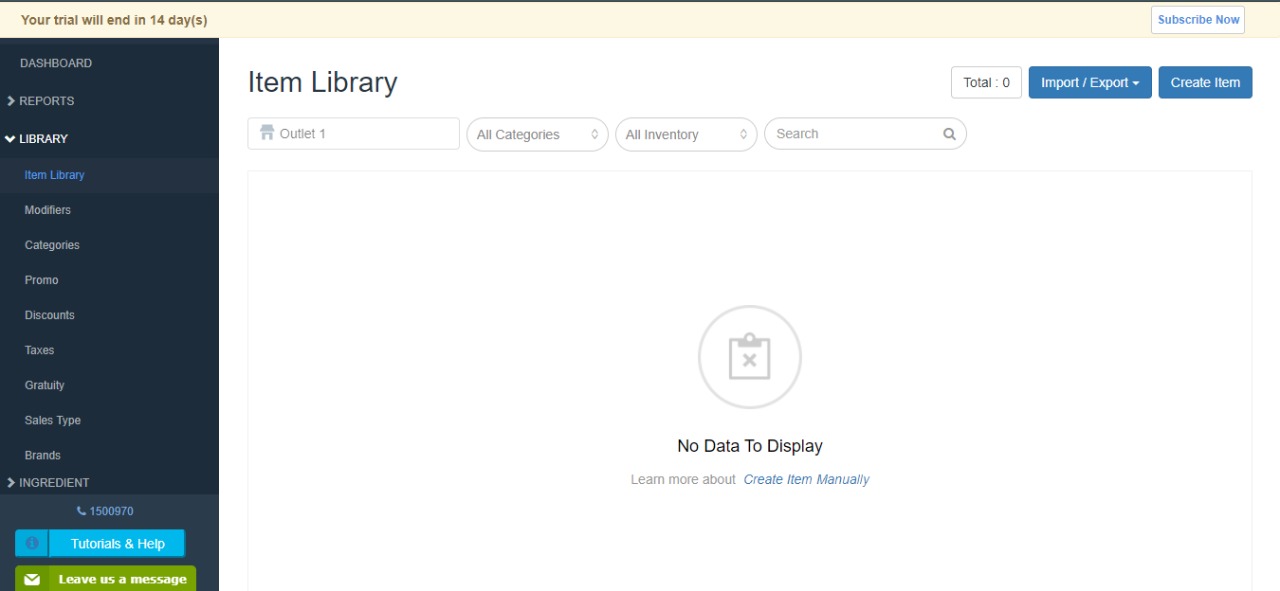Open the Outlet 1 selector
Viewport: 1280px width, 591px height.
pos(353,134)
